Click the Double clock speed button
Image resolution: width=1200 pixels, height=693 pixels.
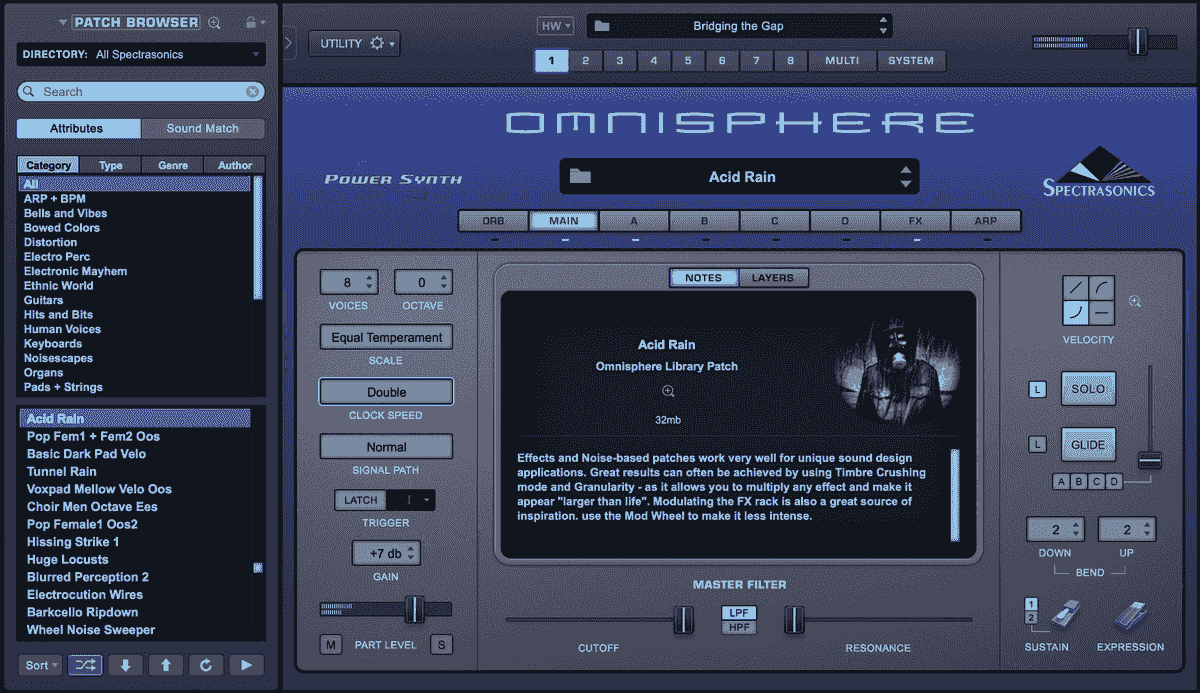tap(386, 391)
